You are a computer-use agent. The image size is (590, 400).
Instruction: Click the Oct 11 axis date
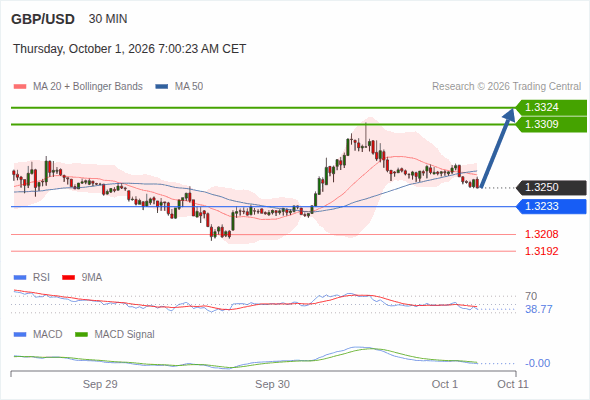tap(513, 384)
